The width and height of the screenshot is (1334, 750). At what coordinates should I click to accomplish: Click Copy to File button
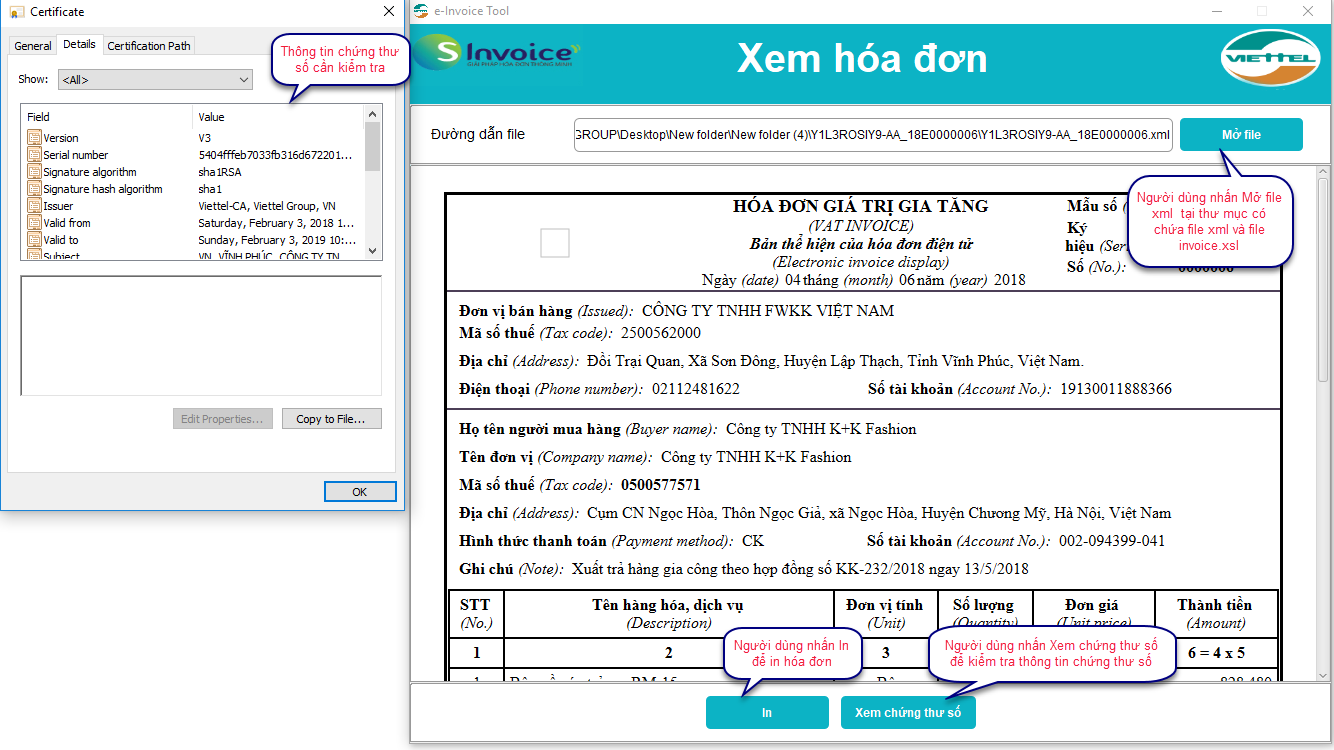pyautogui.click(x=331, y=419)
